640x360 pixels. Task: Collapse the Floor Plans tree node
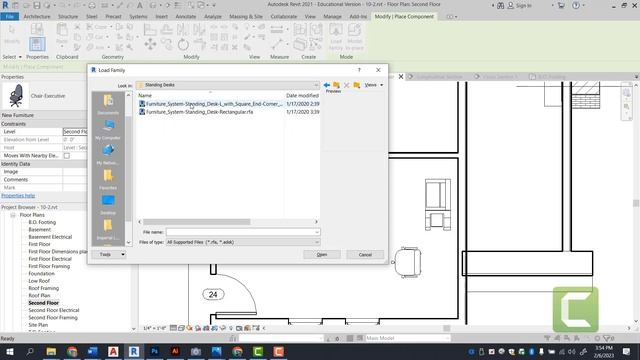(x=13, y=215)
